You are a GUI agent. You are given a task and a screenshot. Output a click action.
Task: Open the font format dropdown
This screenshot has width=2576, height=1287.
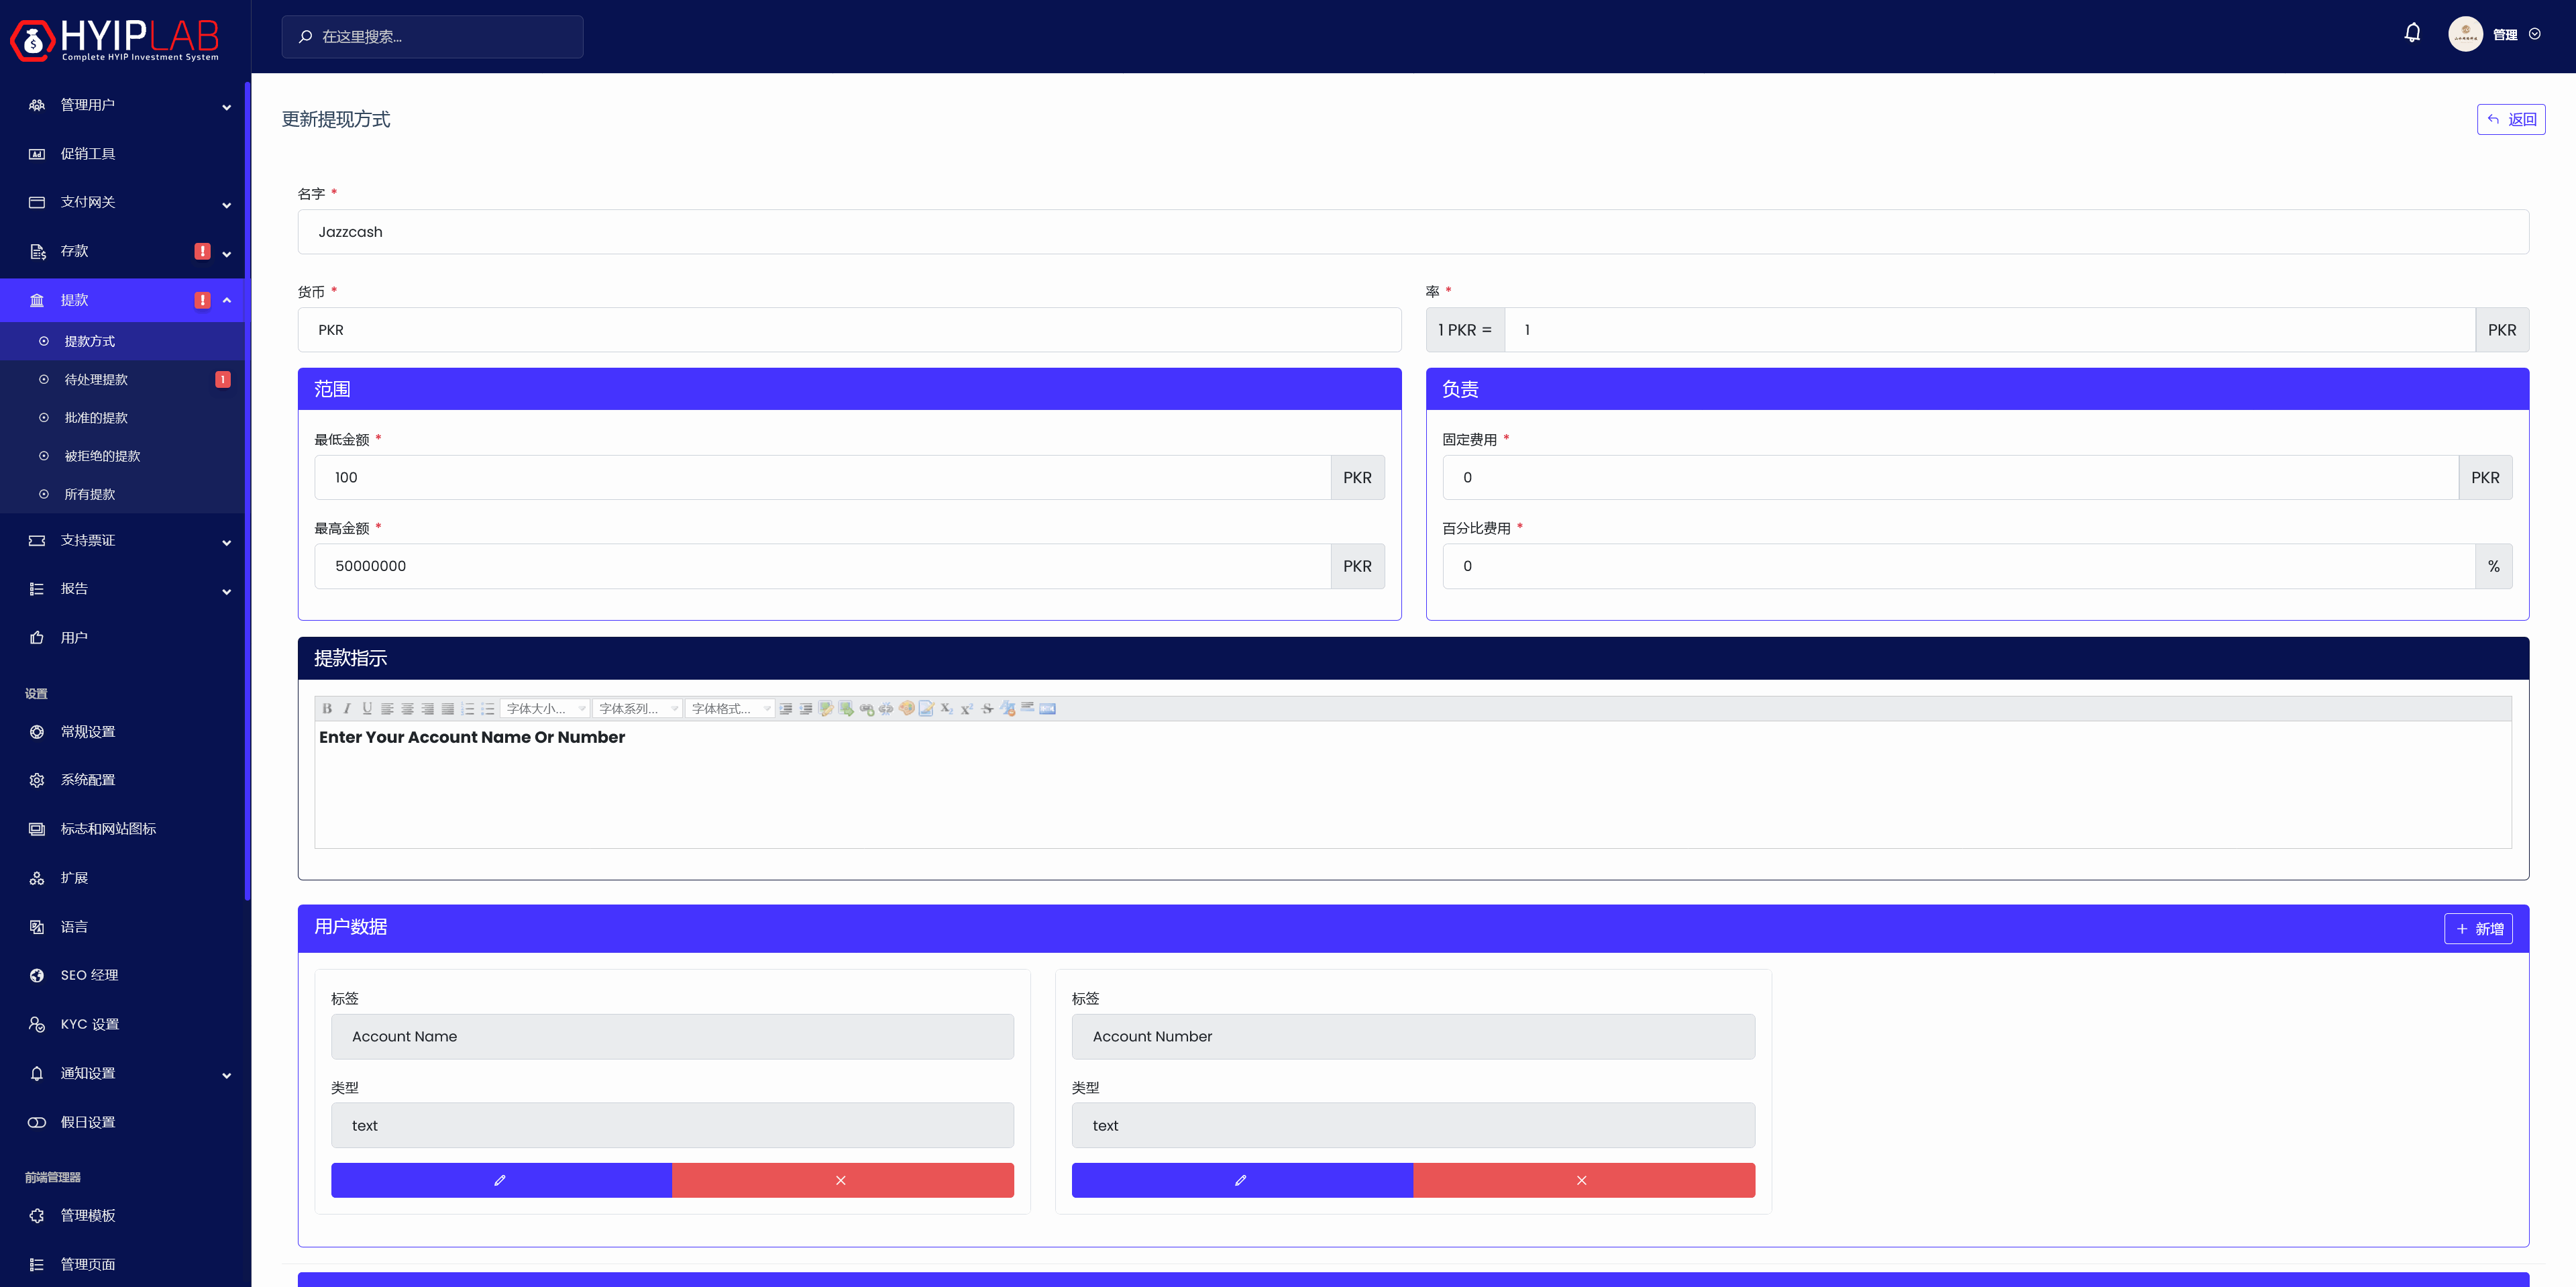tap(730, 709)
